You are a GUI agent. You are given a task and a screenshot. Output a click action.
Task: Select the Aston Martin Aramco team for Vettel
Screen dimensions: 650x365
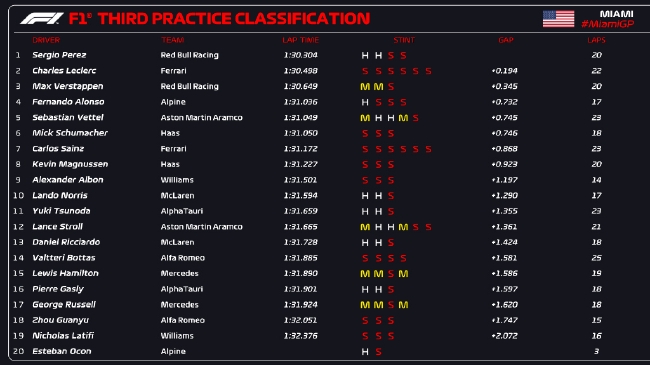click(201, 117)
